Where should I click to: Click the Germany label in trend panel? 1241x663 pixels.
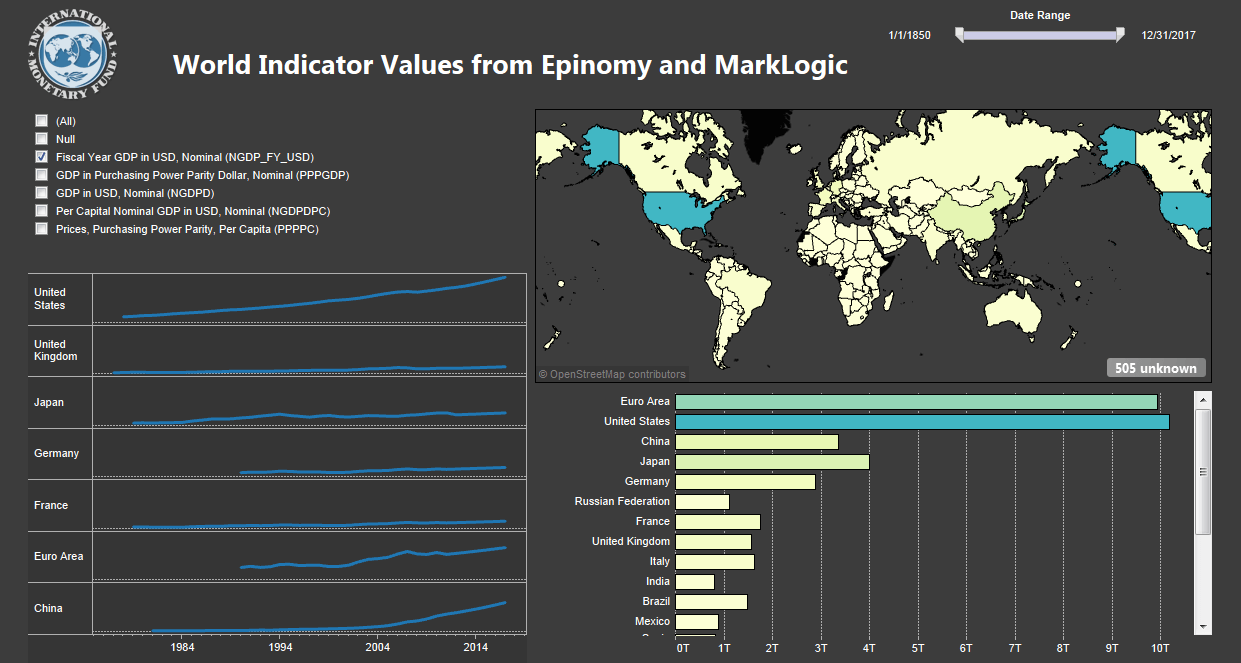(x=57, y=454)
